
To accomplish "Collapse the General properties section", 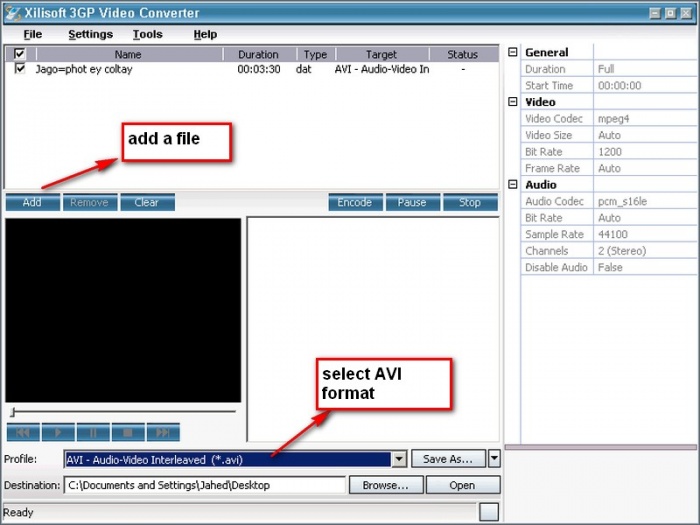I will (x=513, y=52).
